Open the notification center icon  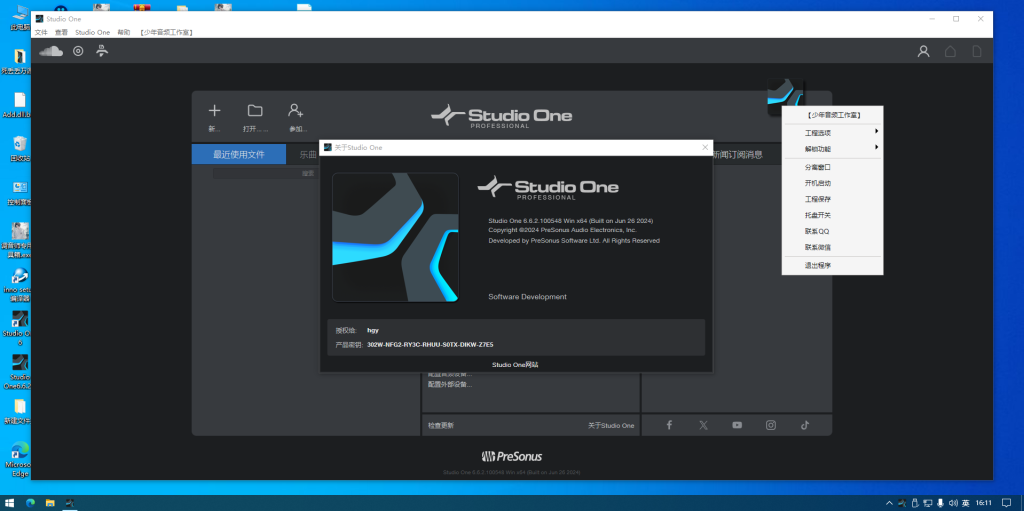point(1006,503)
